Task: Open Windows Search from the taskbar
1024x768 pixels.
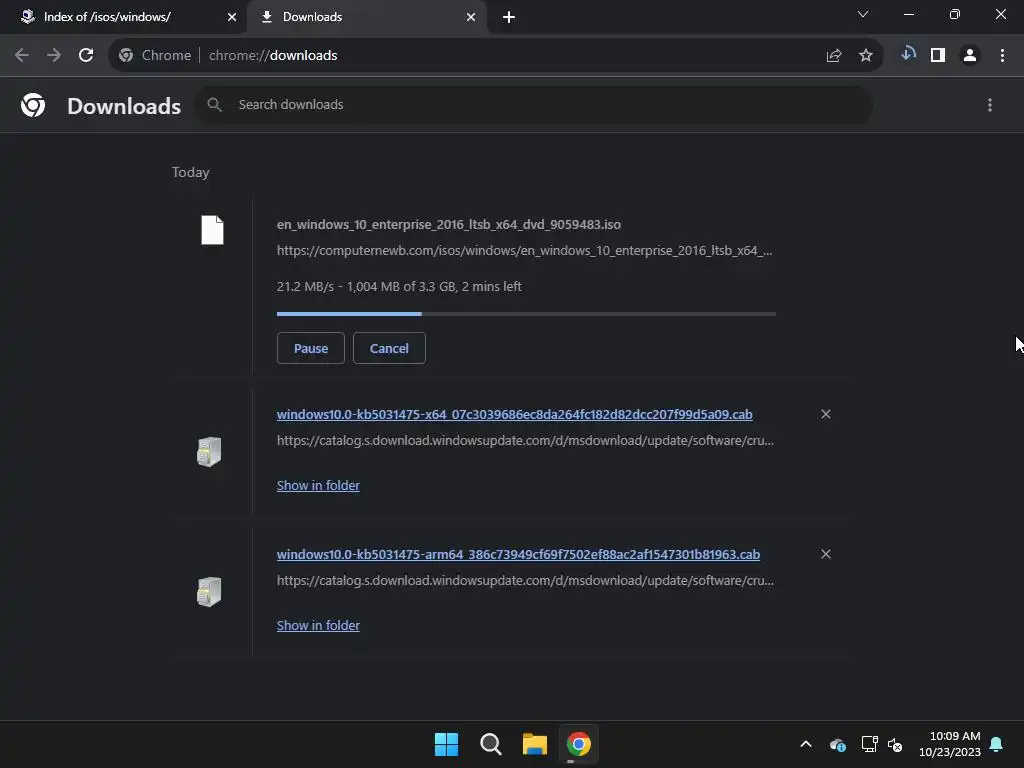Action: [490, 744]
